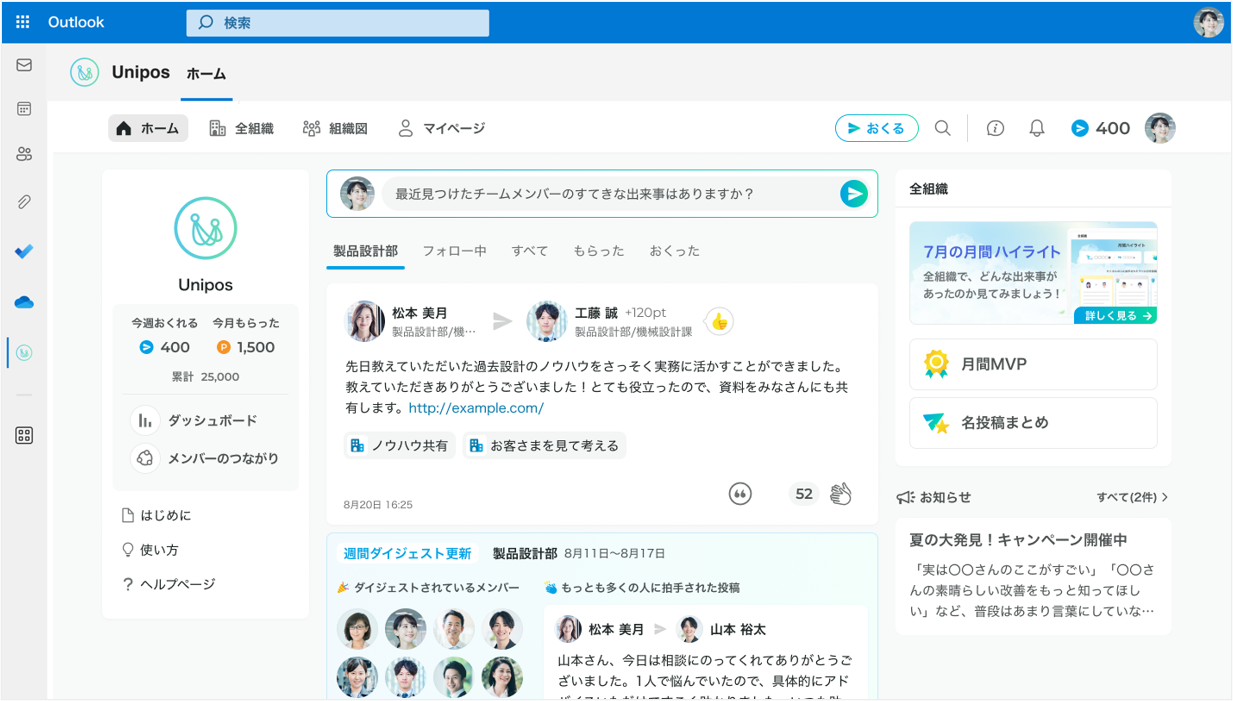Screen dimensions: 1233x701
Task: Open 使い方 guide
Action: (150, 550)
